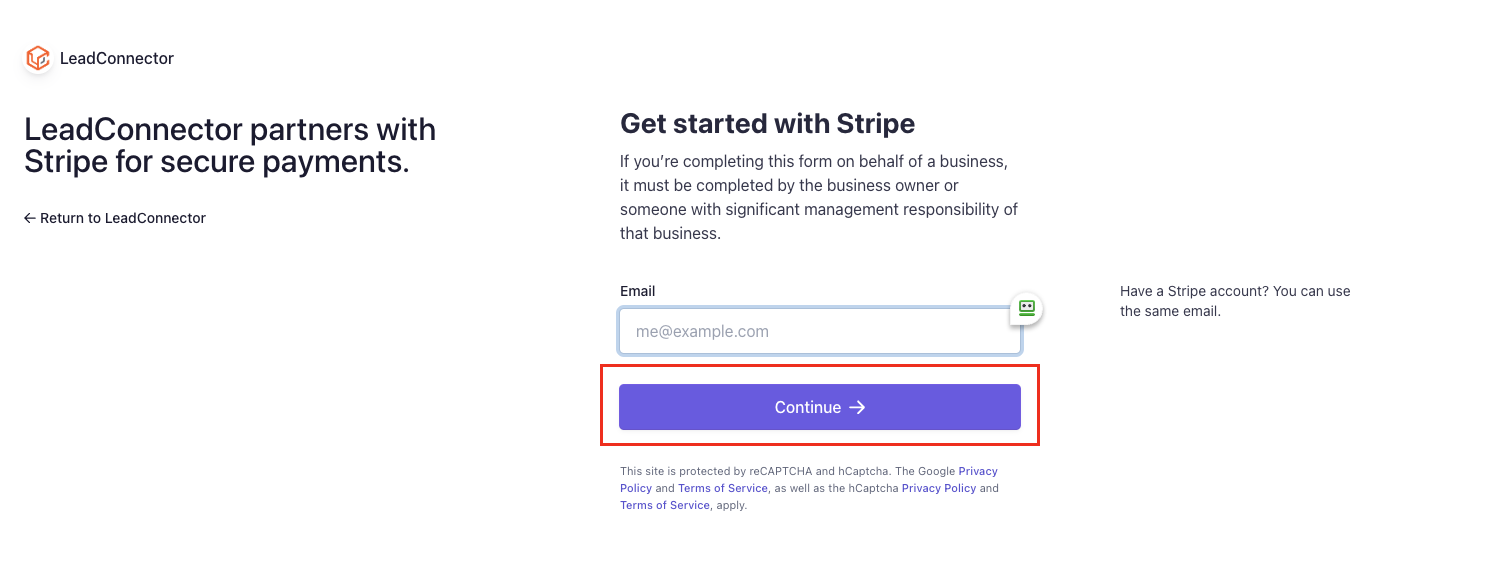The image size is (1490, 580).
Task: Click the orange LeadConnector logo icon
Action: [x=38, y=59]
